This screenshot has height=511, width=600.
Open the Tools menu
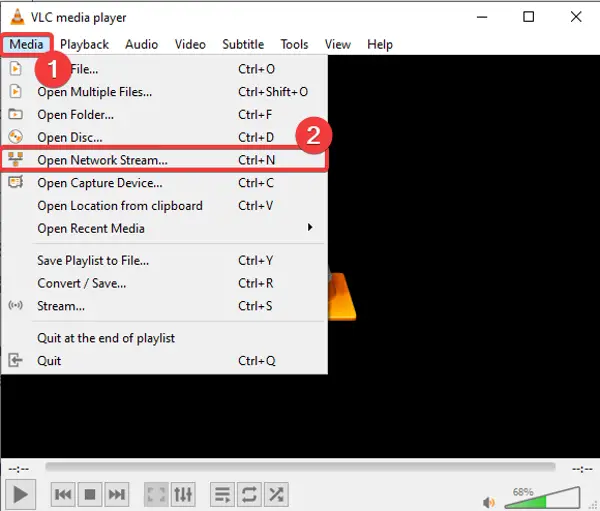point(294,44)
